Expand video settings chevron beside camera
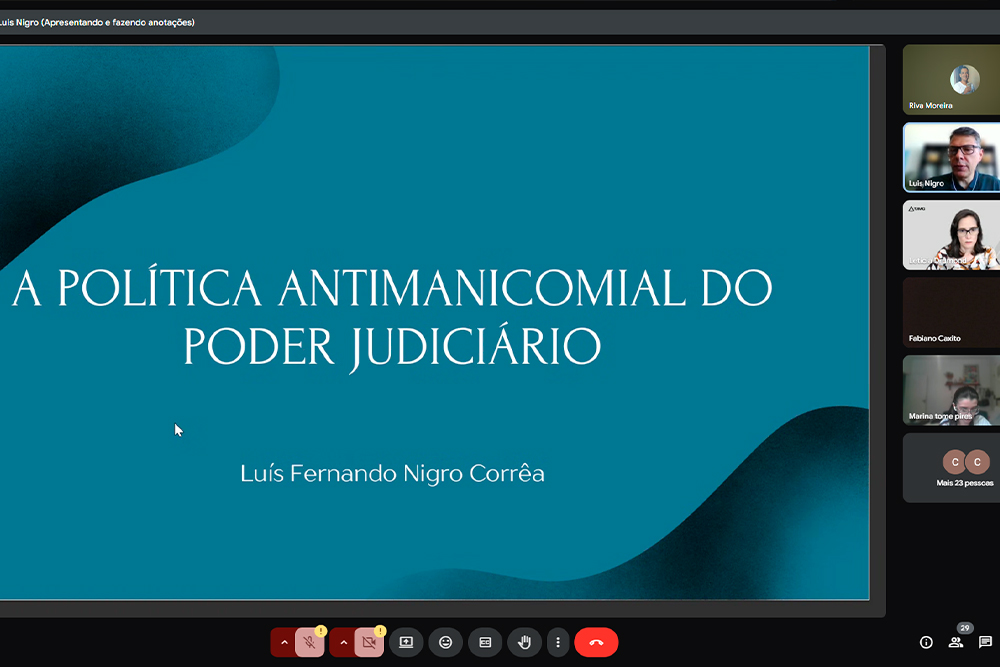1000x667 pixels. click(x=343, y=642)
